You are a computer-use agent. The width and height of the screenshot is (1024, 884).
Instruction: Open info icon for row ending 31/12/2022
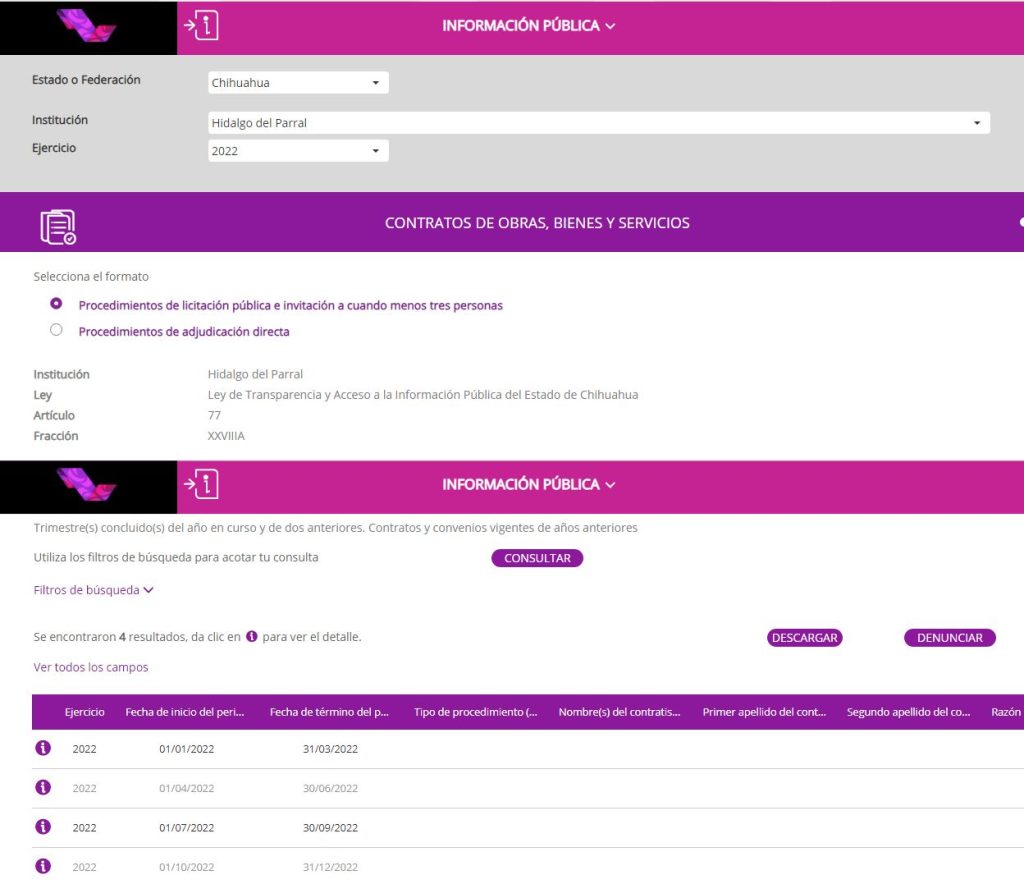43,866
